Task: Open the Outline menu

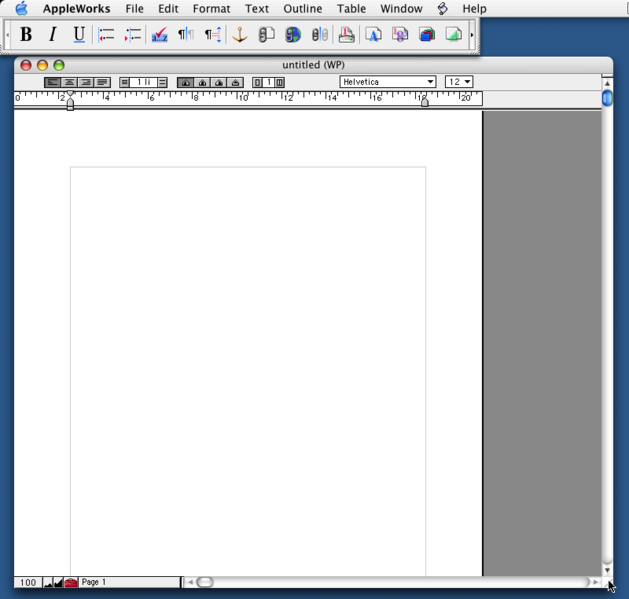Action: [302, 8]
